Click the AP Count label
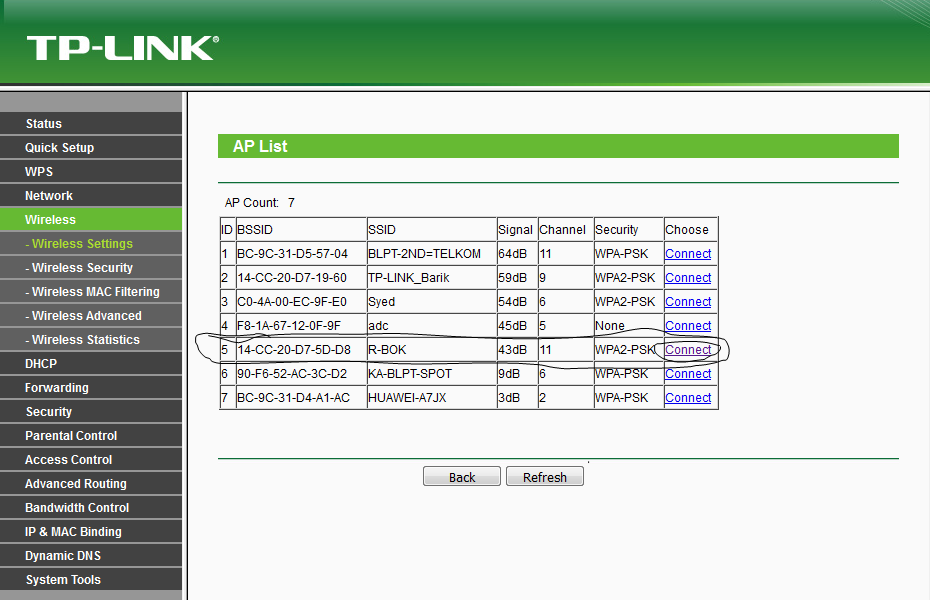930x600 pixels. point(251,203)
